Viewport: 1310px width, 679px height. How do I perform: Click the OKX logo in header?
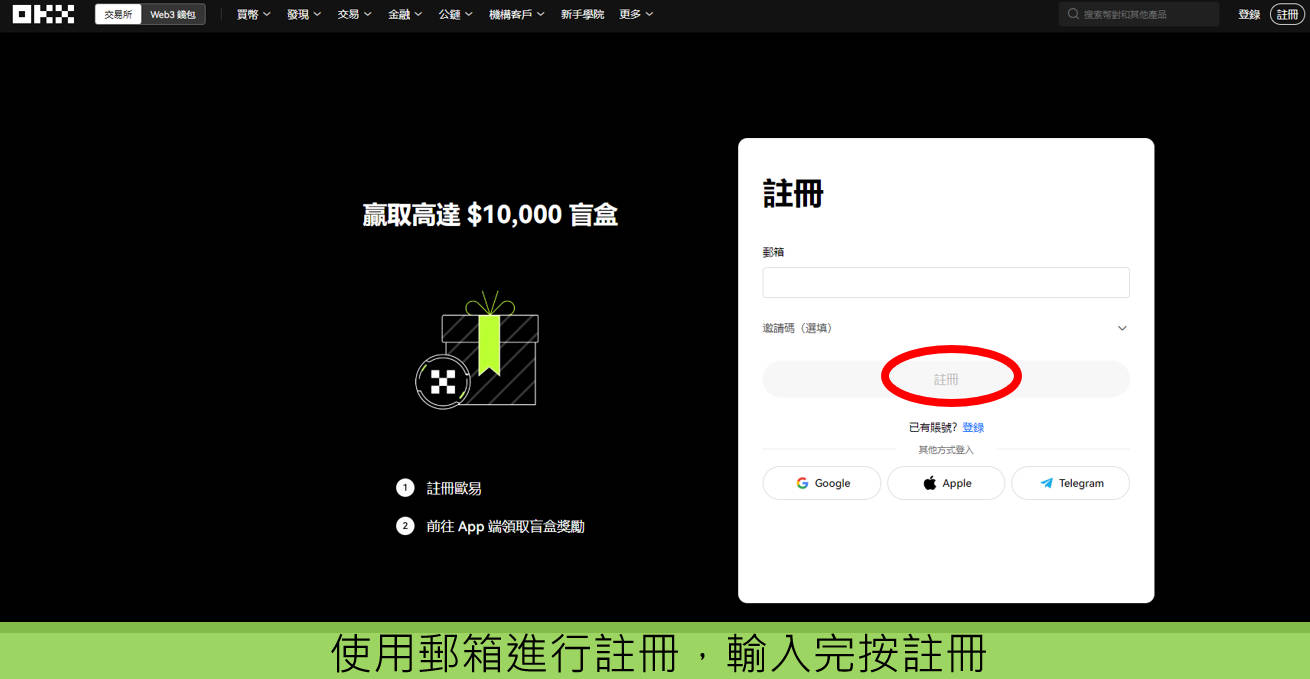(43, 14)
